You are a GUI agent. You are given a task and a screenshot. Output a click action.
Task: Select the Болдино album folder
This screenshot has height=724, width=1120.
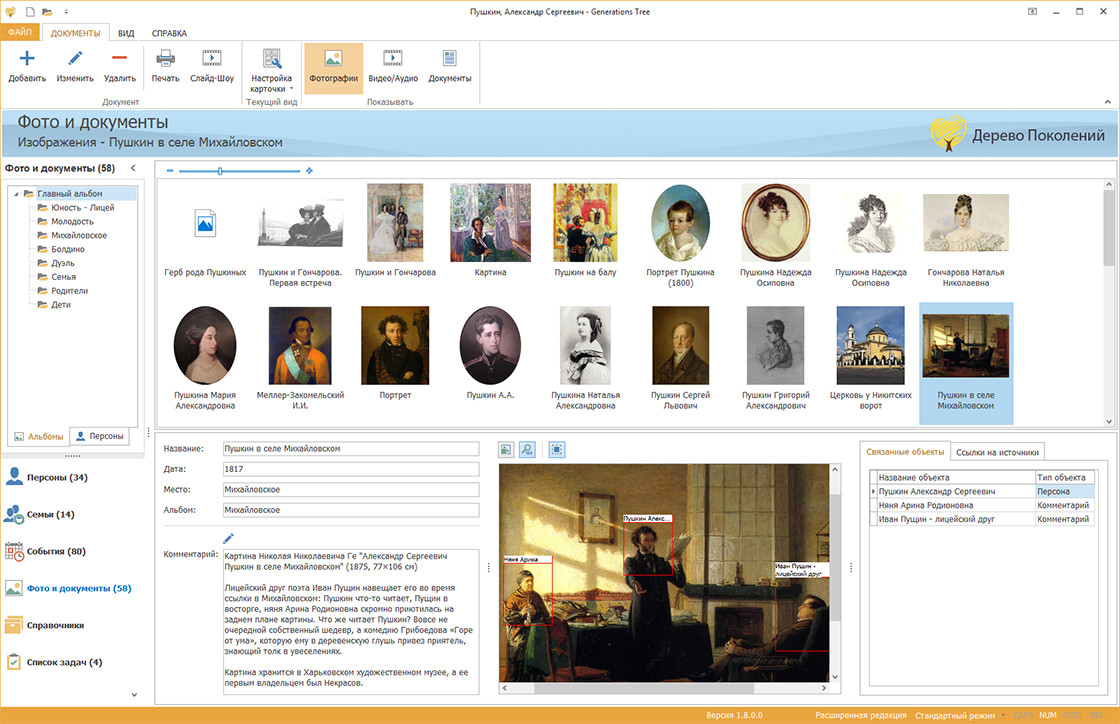pyautogui.click(x=67, y=249)
